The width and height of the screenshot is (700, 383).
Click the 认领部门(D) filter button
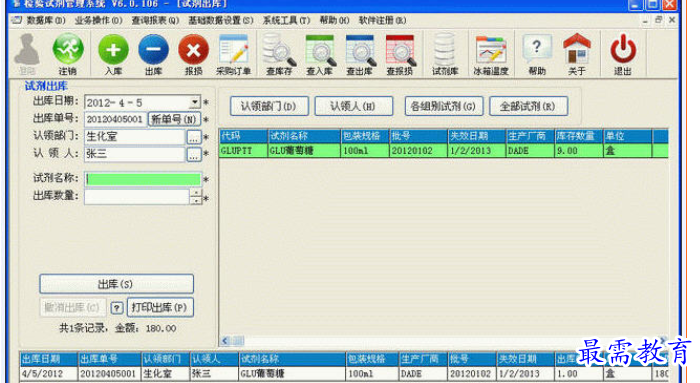269,106
